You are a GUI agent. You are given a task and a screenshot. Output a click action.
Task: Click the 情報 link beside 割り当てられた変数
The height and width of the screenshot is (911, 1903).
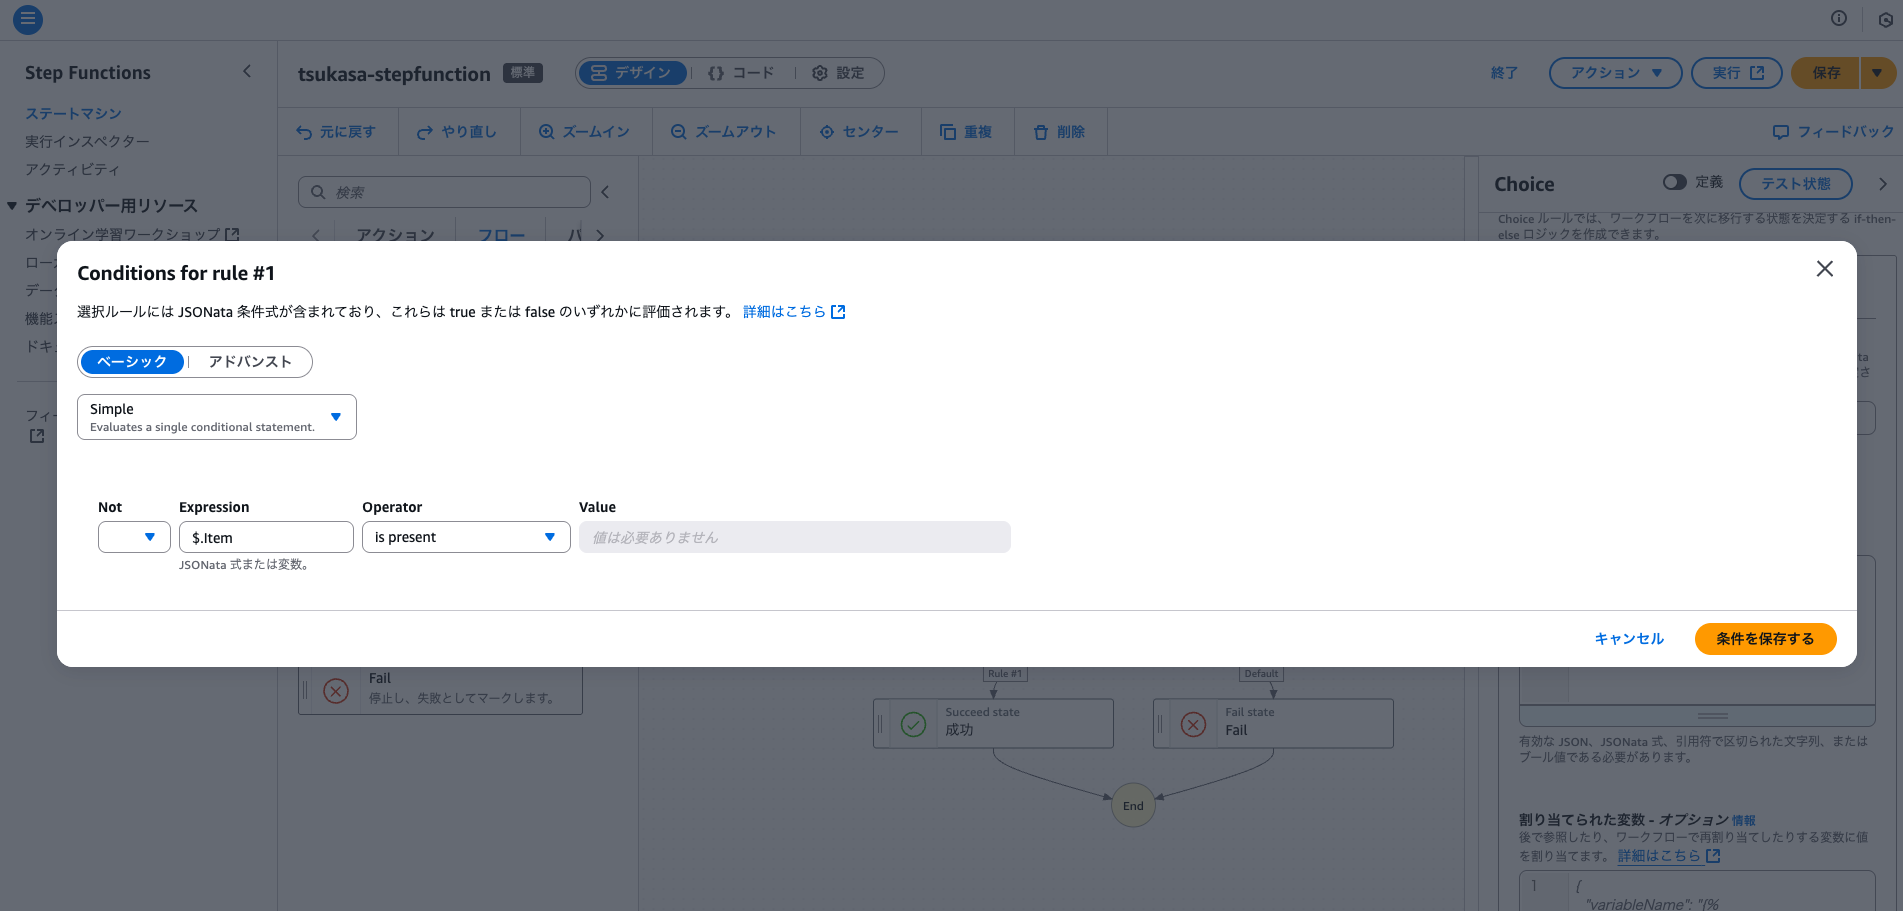coord(1743,821)
